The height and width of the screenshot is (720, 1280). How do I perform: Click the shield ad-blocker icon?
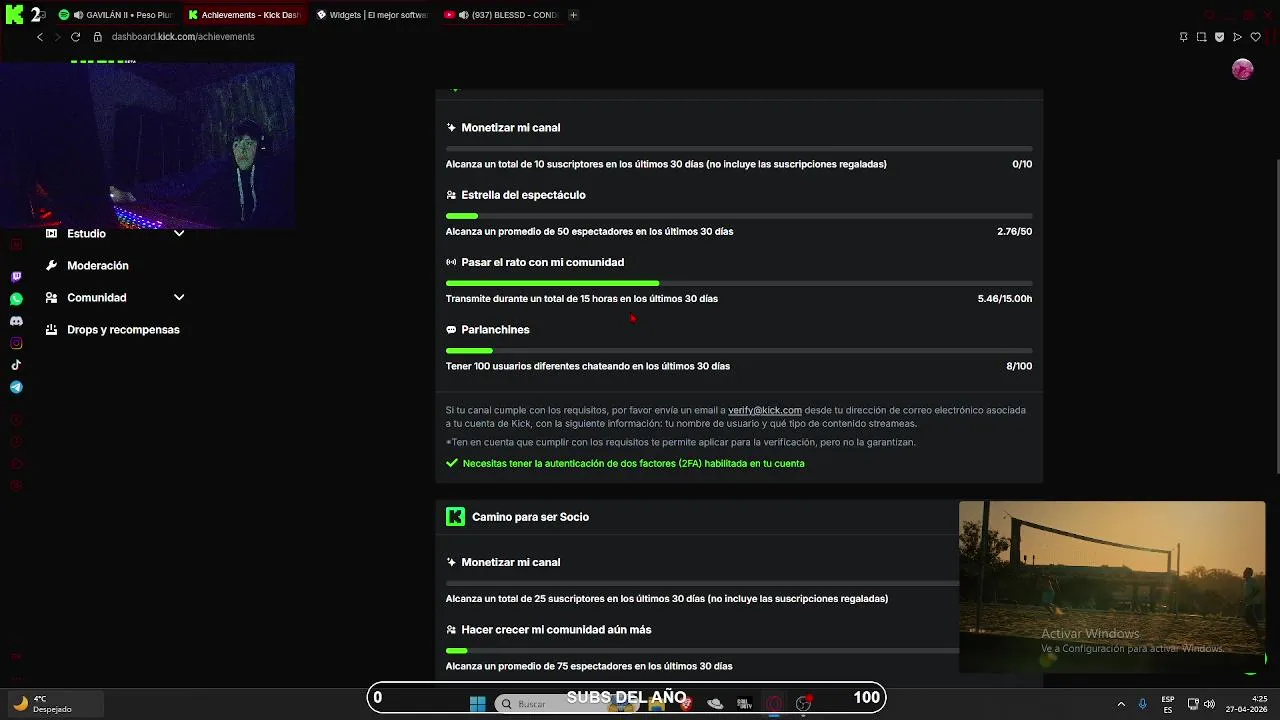[x=1219, y=37]
